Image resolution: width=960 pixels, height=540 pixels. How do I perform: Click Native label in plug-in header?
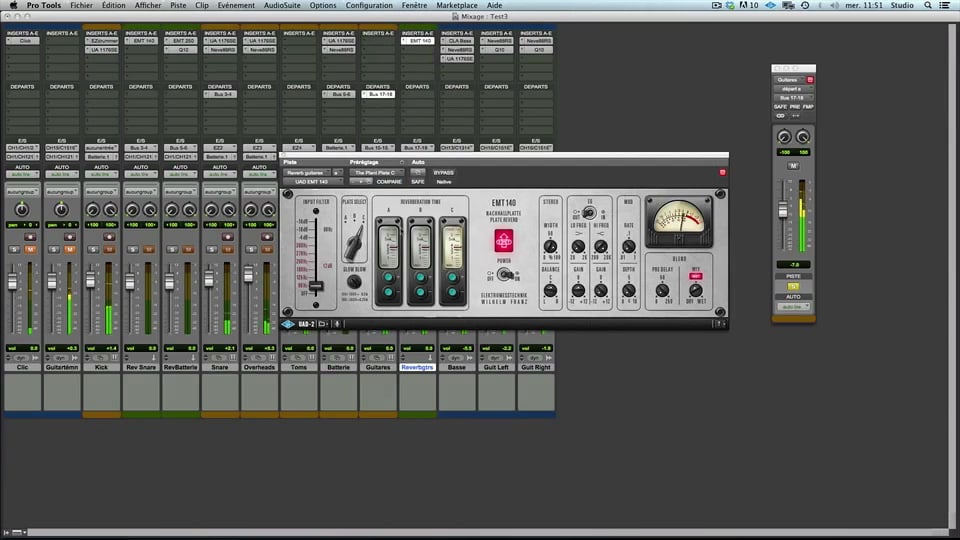click(x=443, y=182)
